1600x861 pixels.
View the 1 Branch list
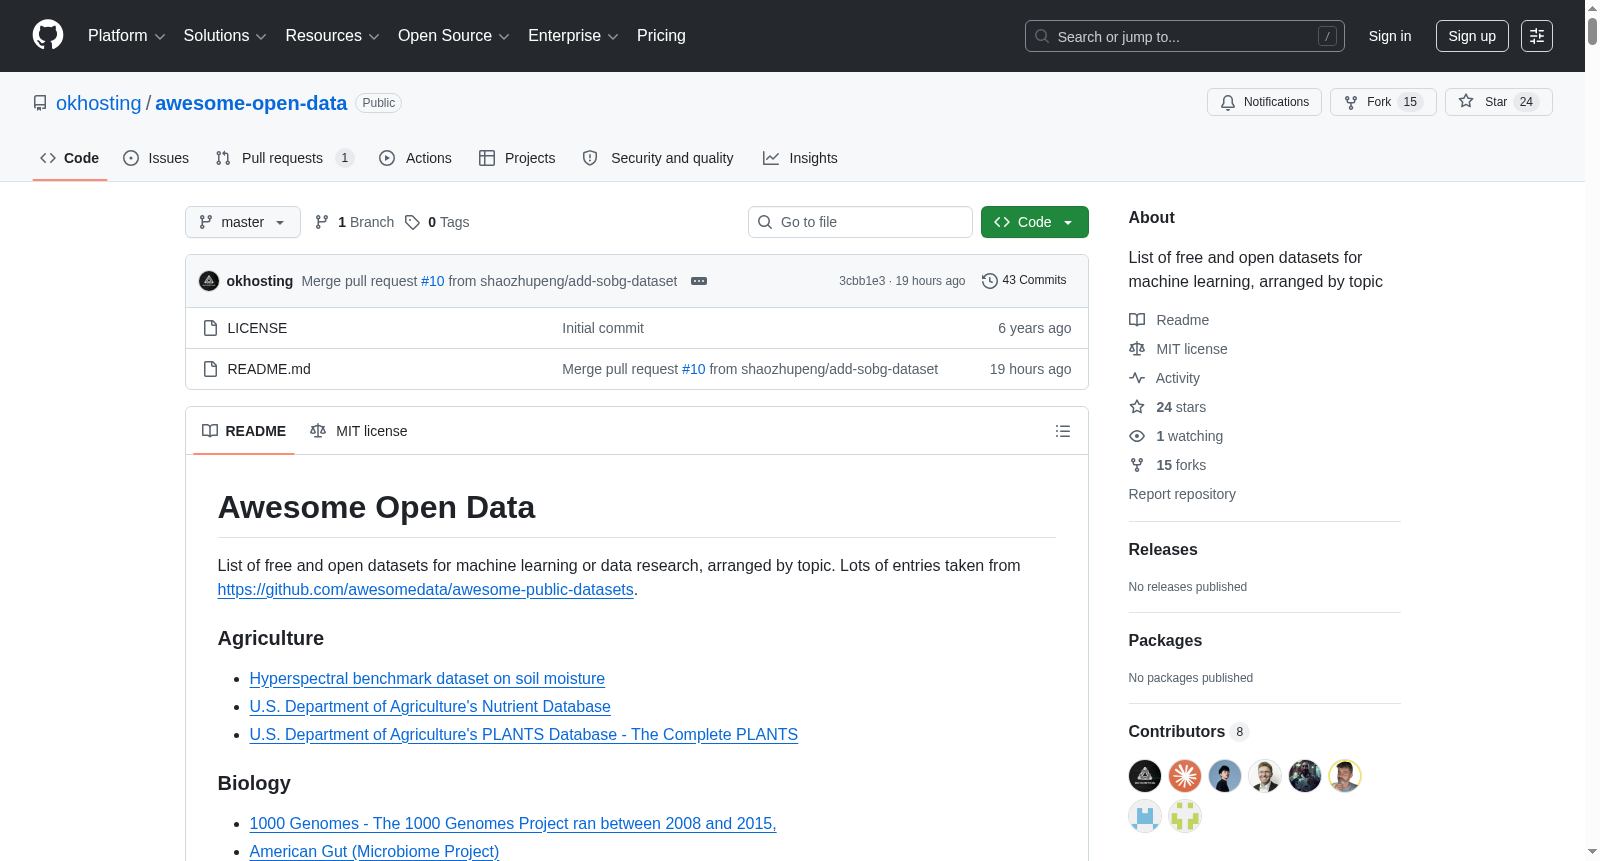355,222
